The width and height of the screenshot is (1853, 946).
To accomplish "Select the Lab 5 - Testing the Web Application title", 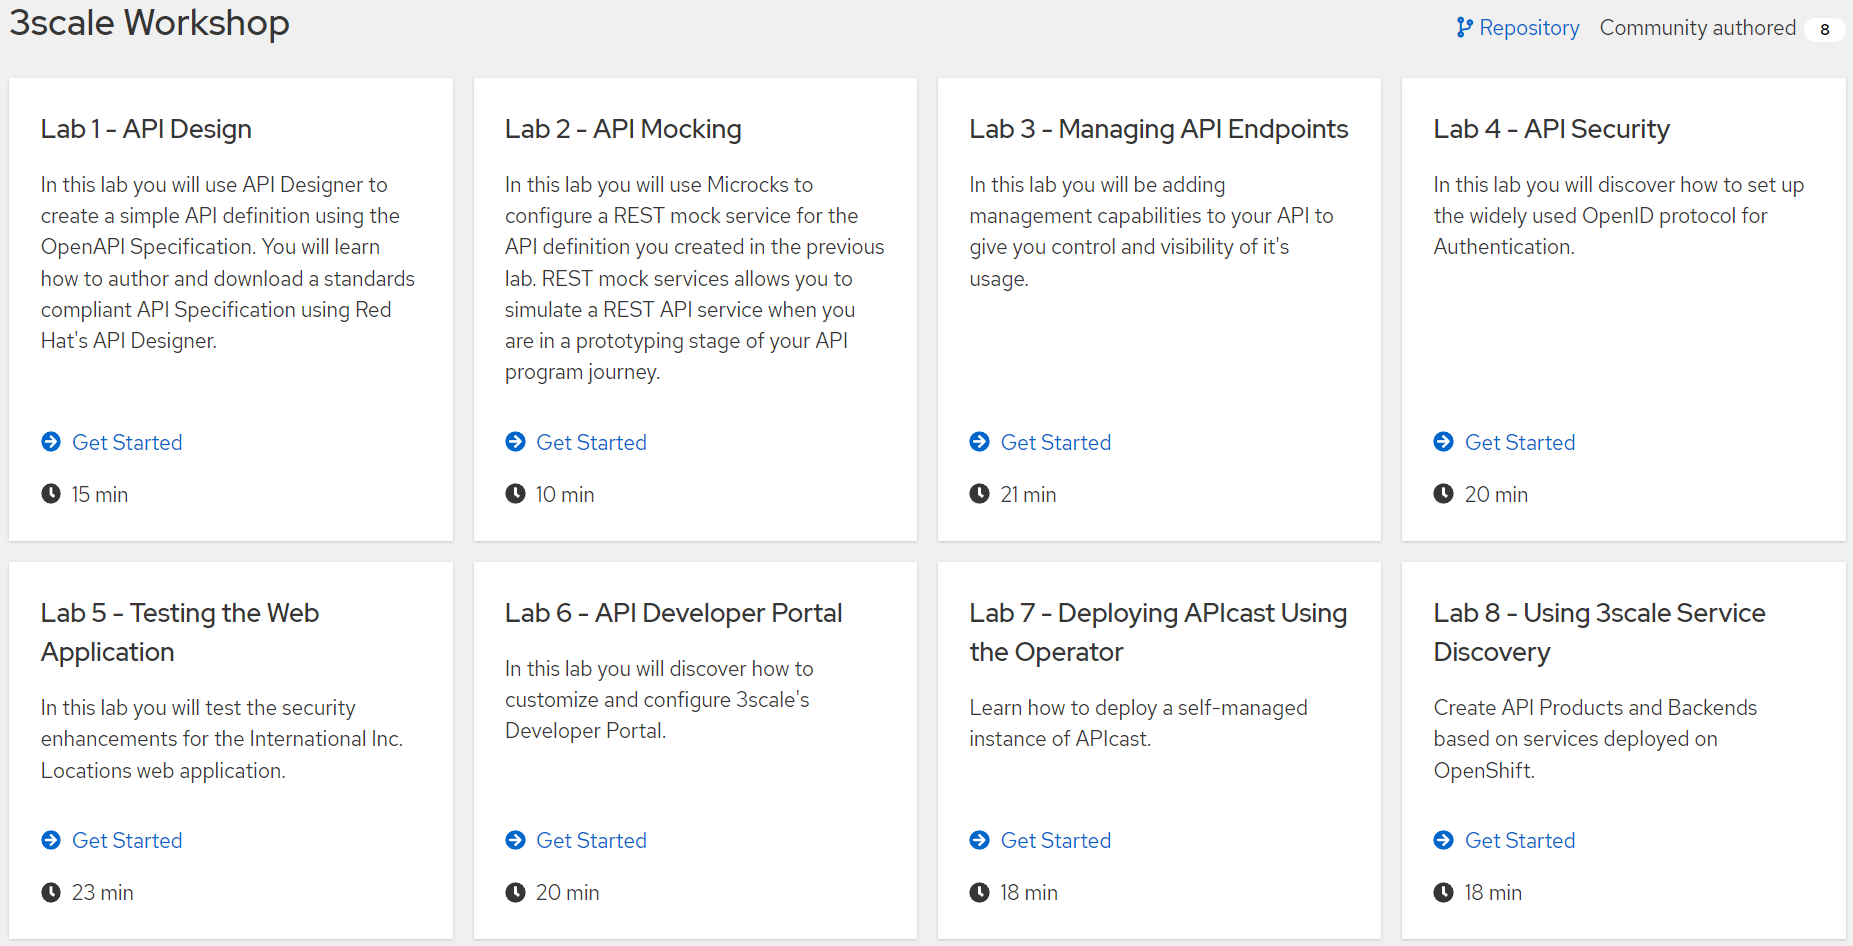I will (180, 632).
